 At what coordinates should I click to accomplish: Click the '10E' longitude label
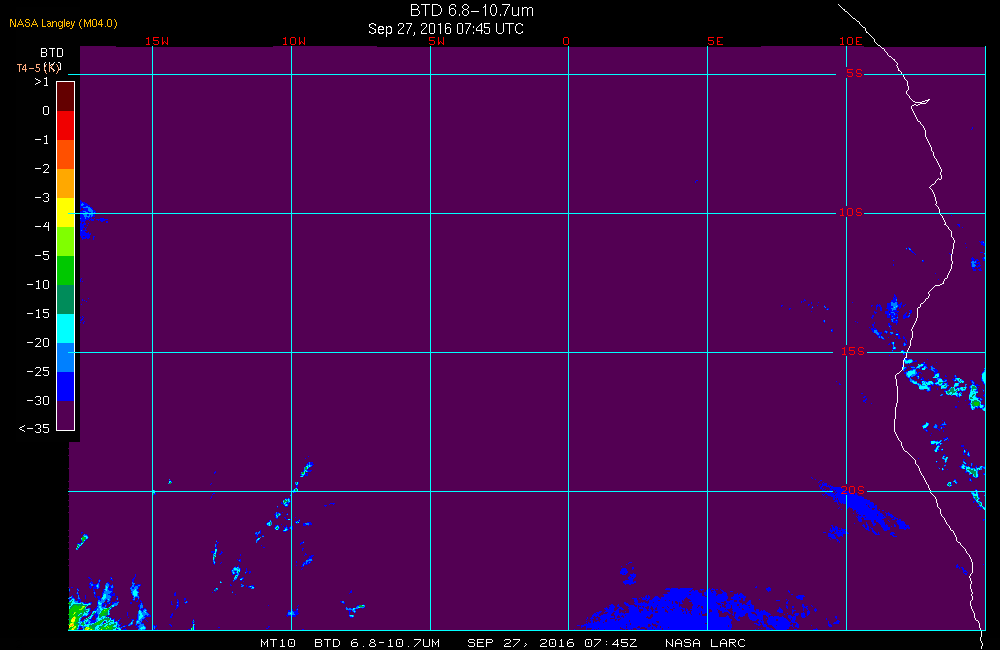tap(850, 41)
